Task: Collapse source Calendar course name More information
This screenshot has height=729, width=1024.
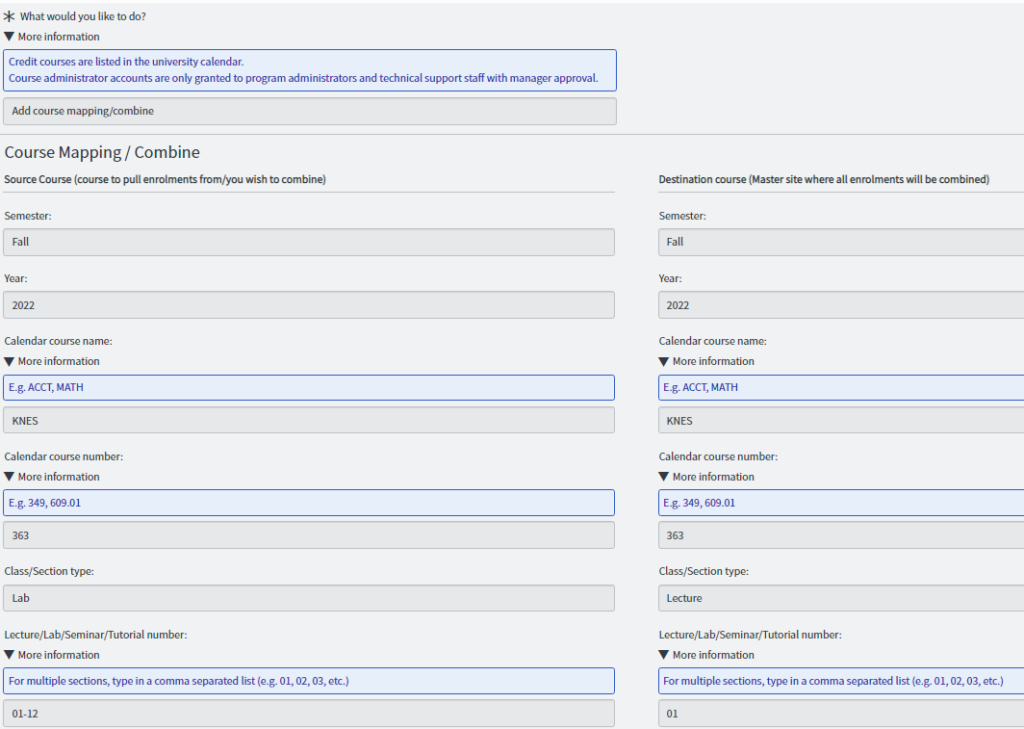Action: pos(52,361)
